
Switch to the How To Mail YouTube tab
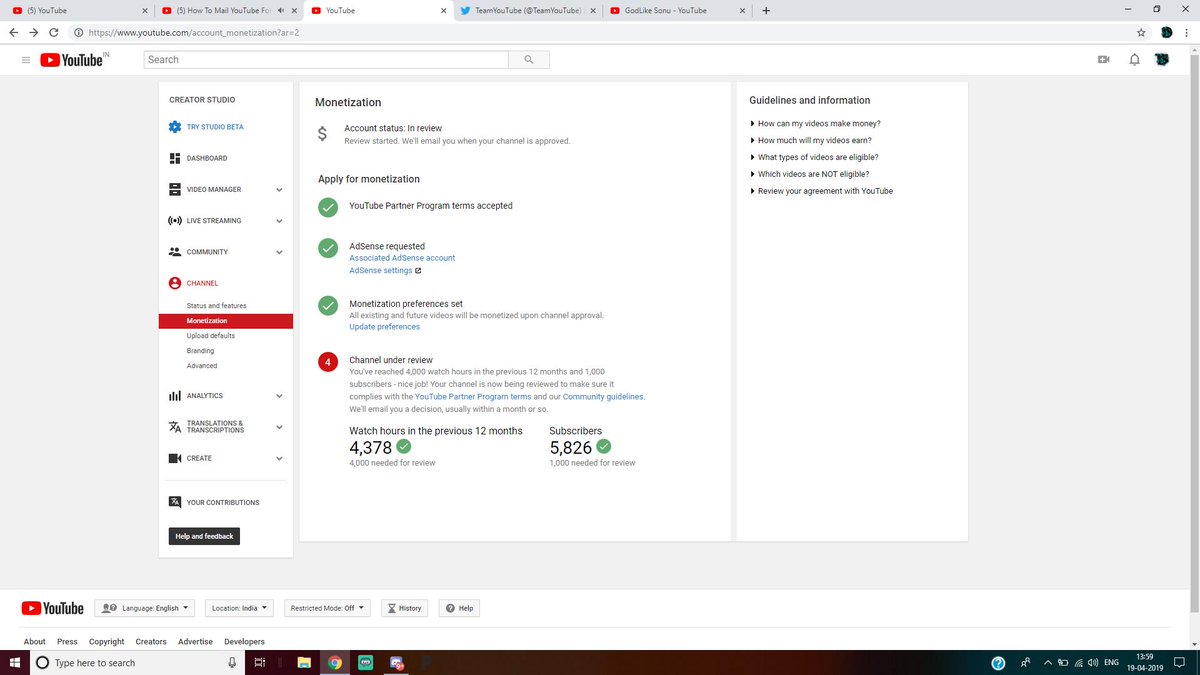pyautogui.click(x=228, y=11)
